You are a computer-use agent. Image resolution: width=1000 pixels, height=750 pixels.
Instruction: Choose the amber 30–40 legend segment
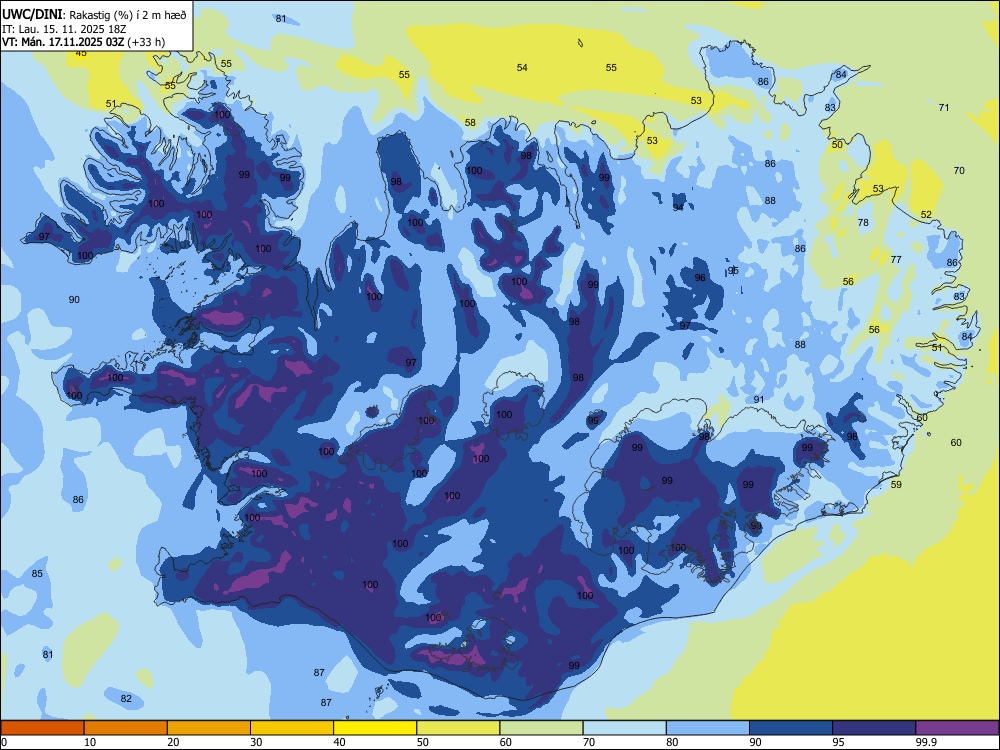click(x=291, y=728)
